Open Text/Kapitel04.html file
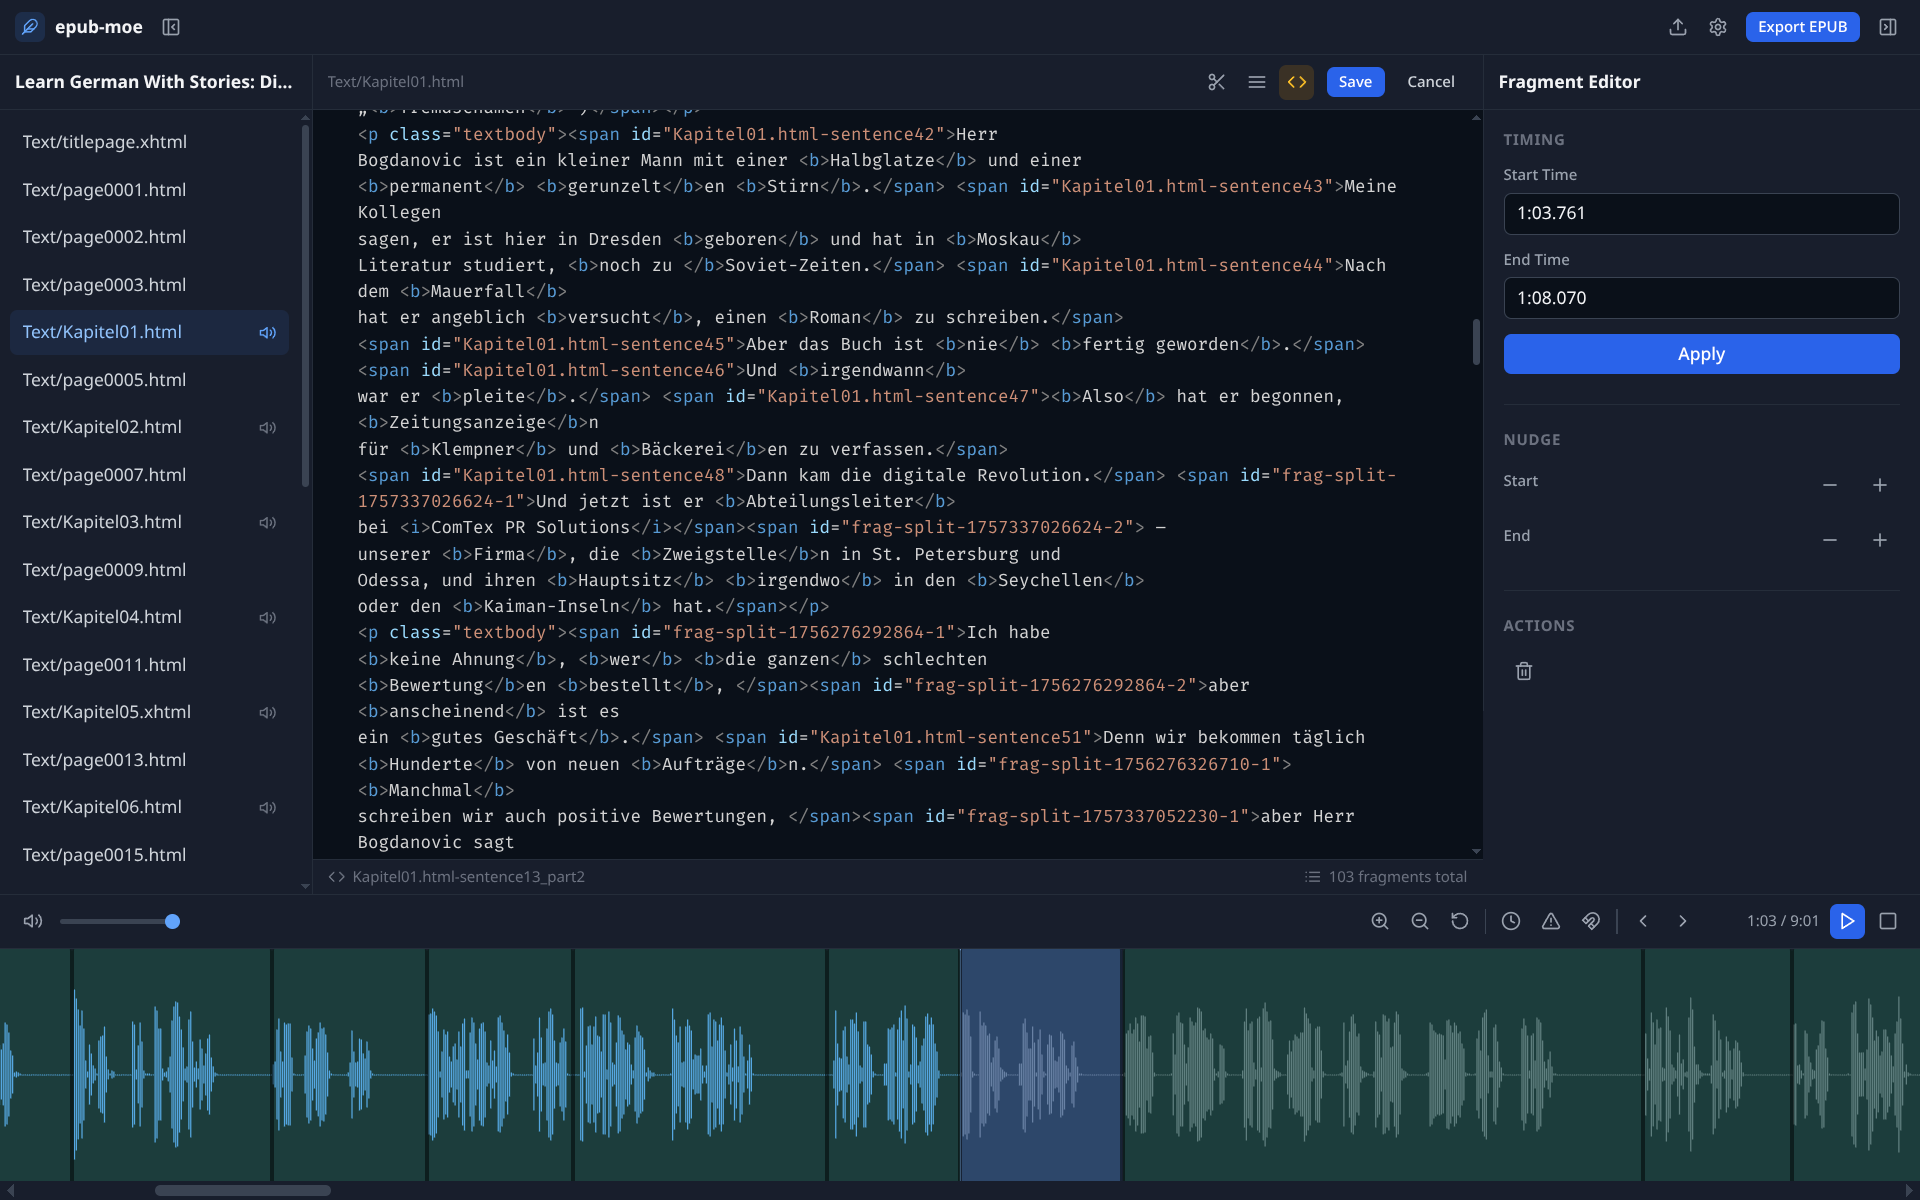 [149, 617]
